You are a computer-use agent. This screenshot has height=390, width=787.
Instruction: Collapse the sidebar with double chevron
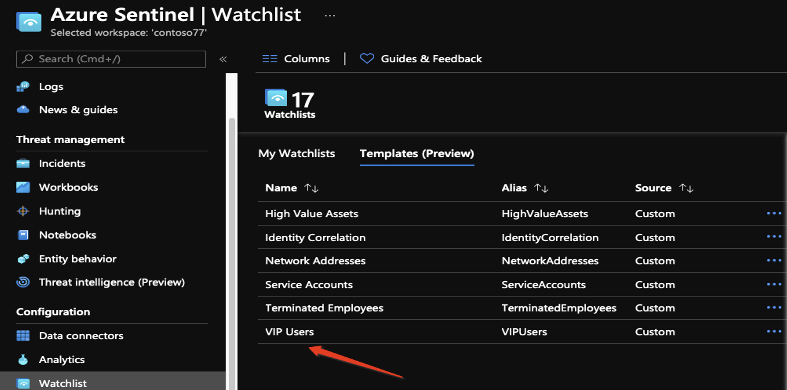click(x=223, y=59)
